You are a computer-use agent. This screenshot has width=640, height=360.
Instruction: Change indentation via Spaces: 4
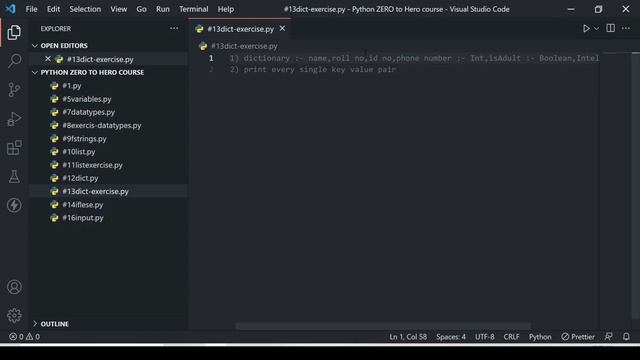451,337
